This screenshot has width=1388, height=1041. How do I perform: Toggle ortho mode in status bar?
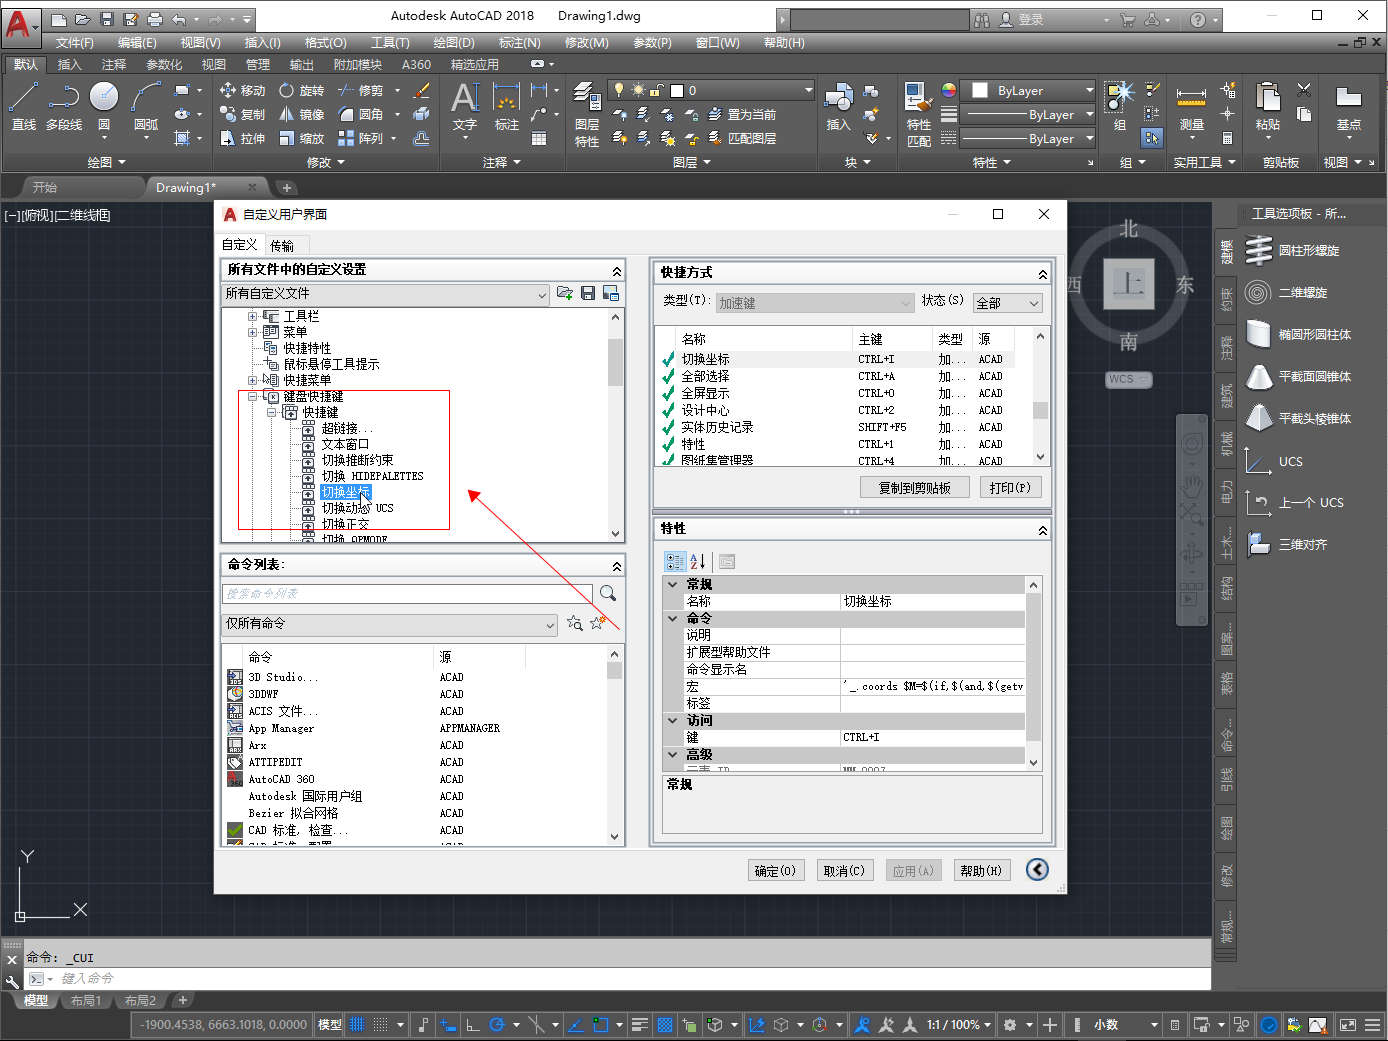pos(472,1024)
